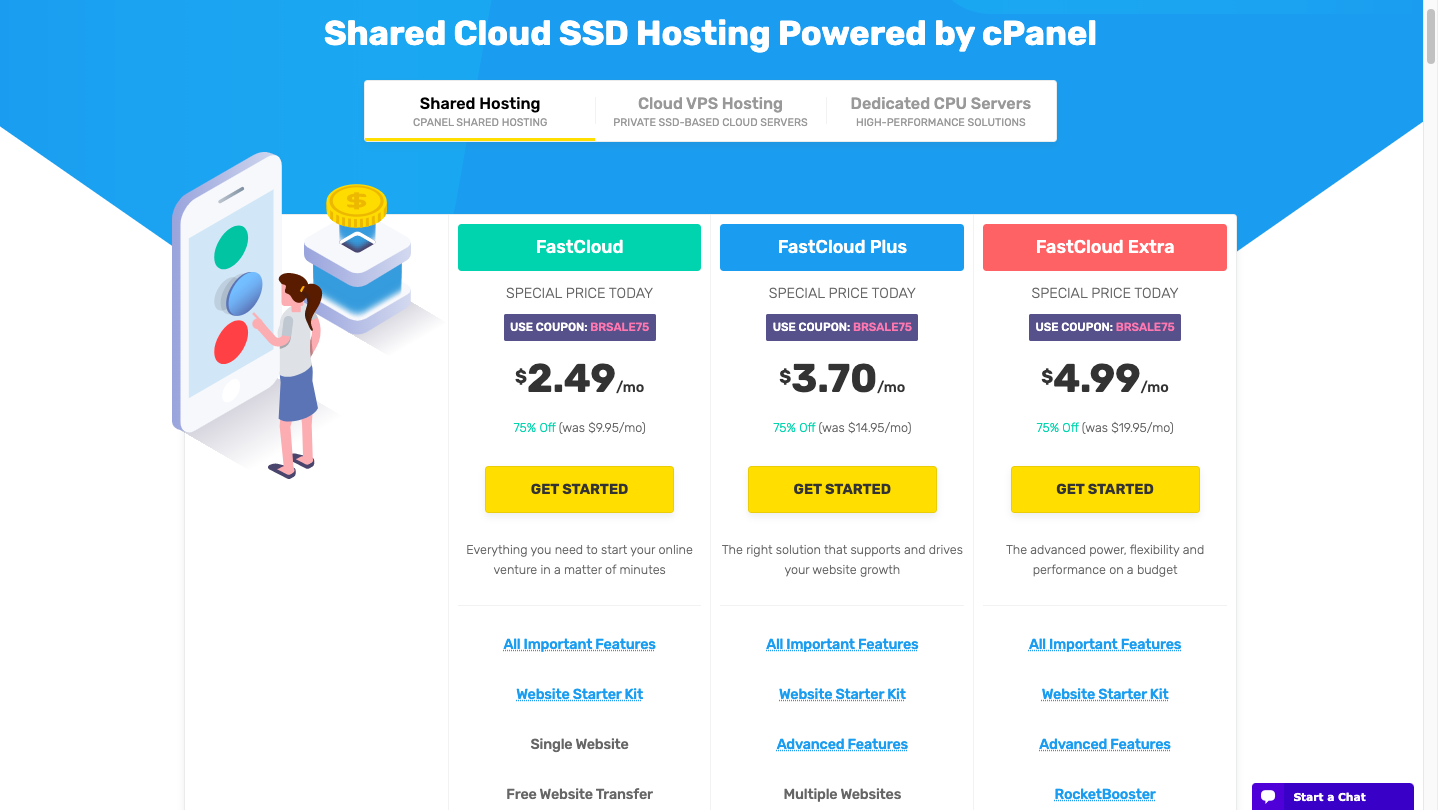Click the $2.49/mo price
Screen dimensions: 1438x810
tap(579, 379)
